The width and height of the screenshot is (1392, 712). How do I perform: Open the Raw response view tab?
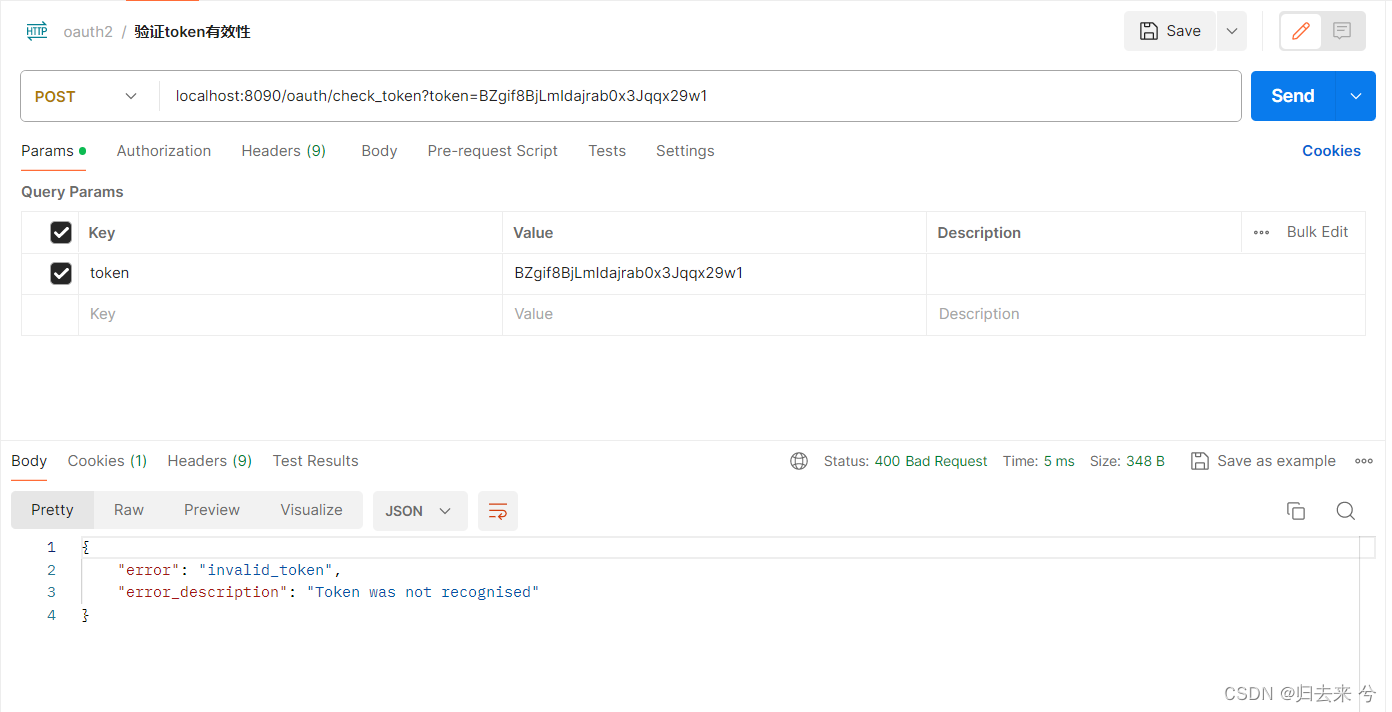point(128,510)
